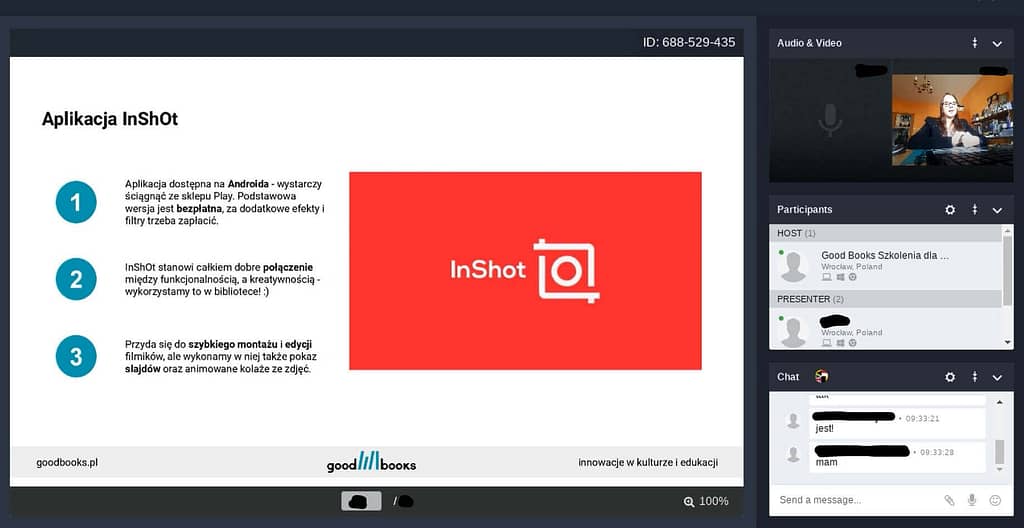Screen dimensions: 1024x528
Task: Click the webinar ID 688-529-435
Action: click(x=689, y=42)
